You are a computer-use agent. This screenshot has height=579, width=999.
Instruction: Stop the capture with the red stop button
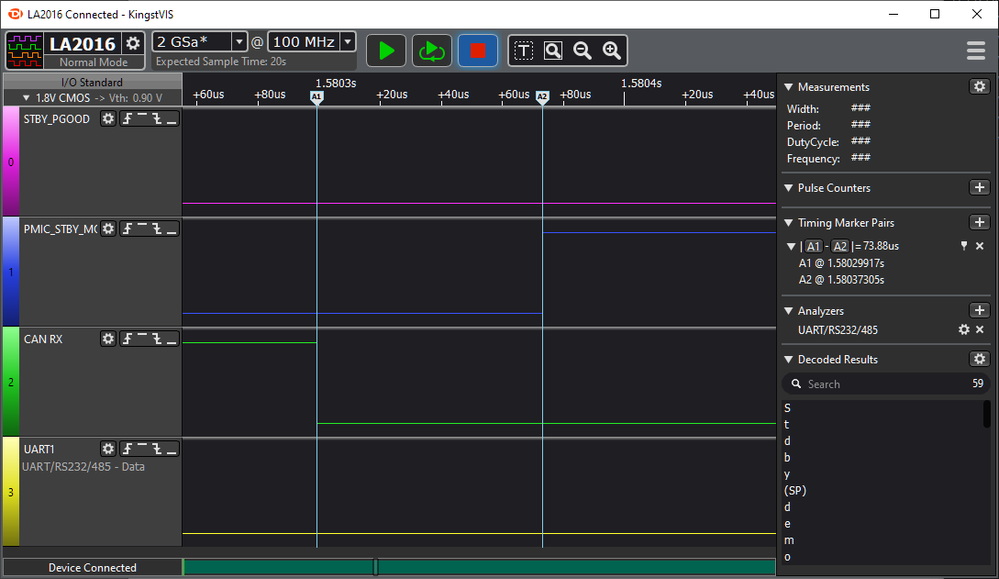[x=478, y=50]
